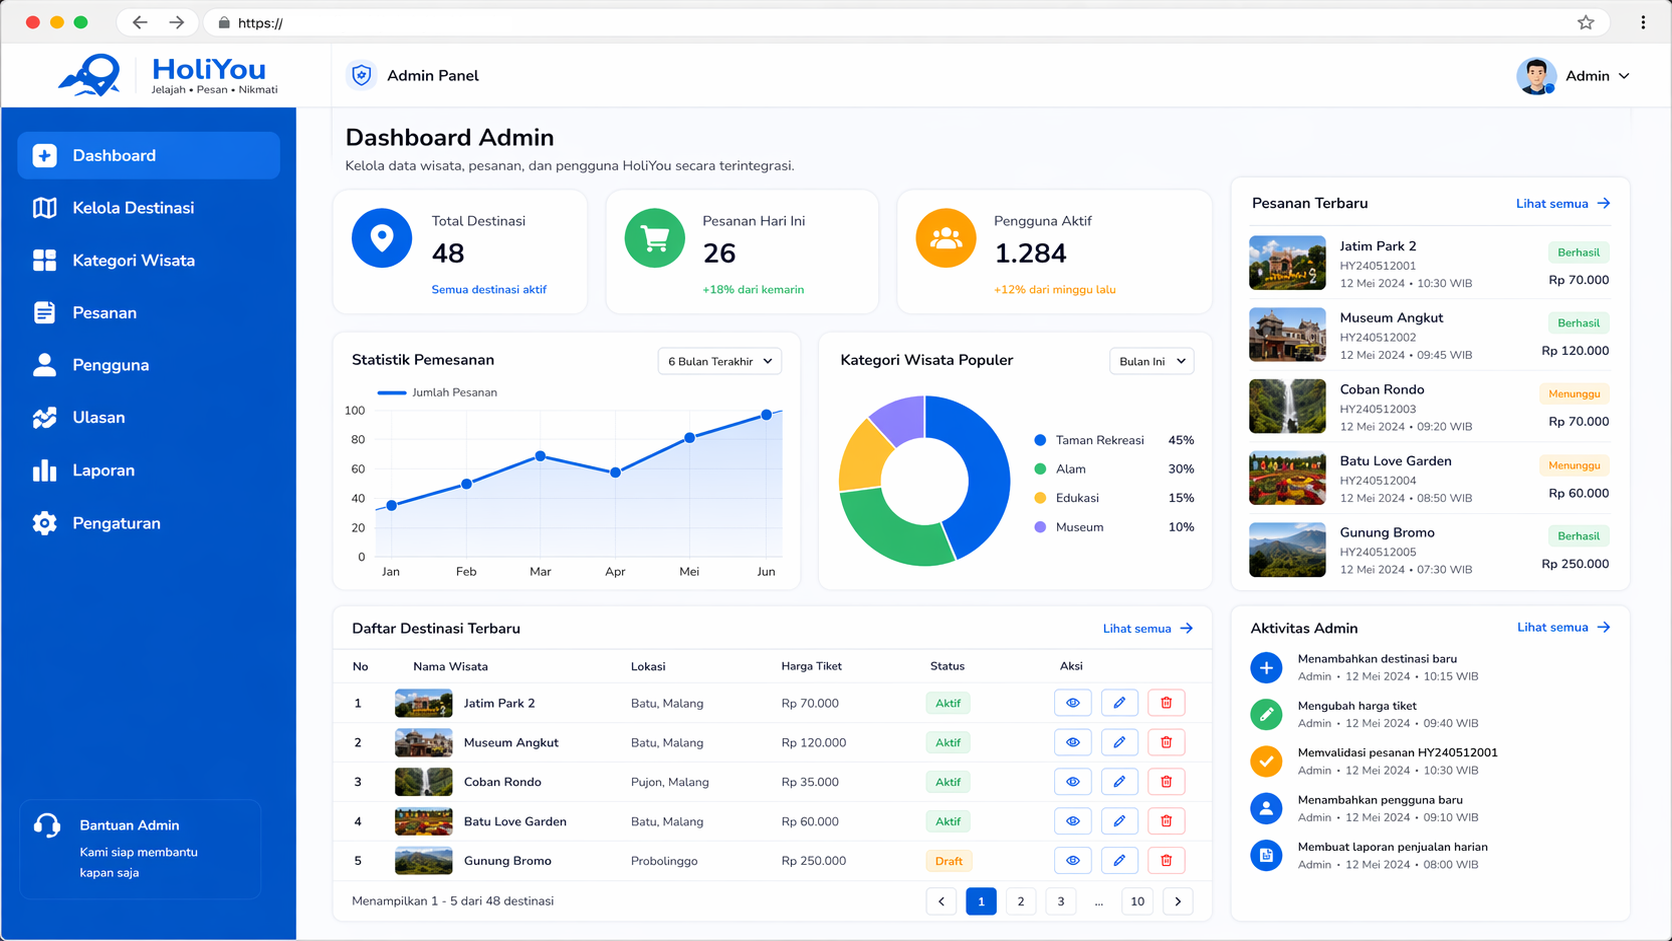
Task: Click the Jun data point on chart
Action: point(766,414)
